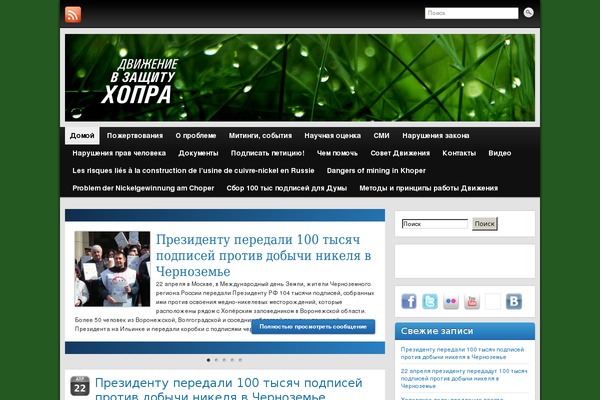Open the Совет Движения menu item
Image resolution: width=600 pixels, height=400 pixels.
pos(400,153)
